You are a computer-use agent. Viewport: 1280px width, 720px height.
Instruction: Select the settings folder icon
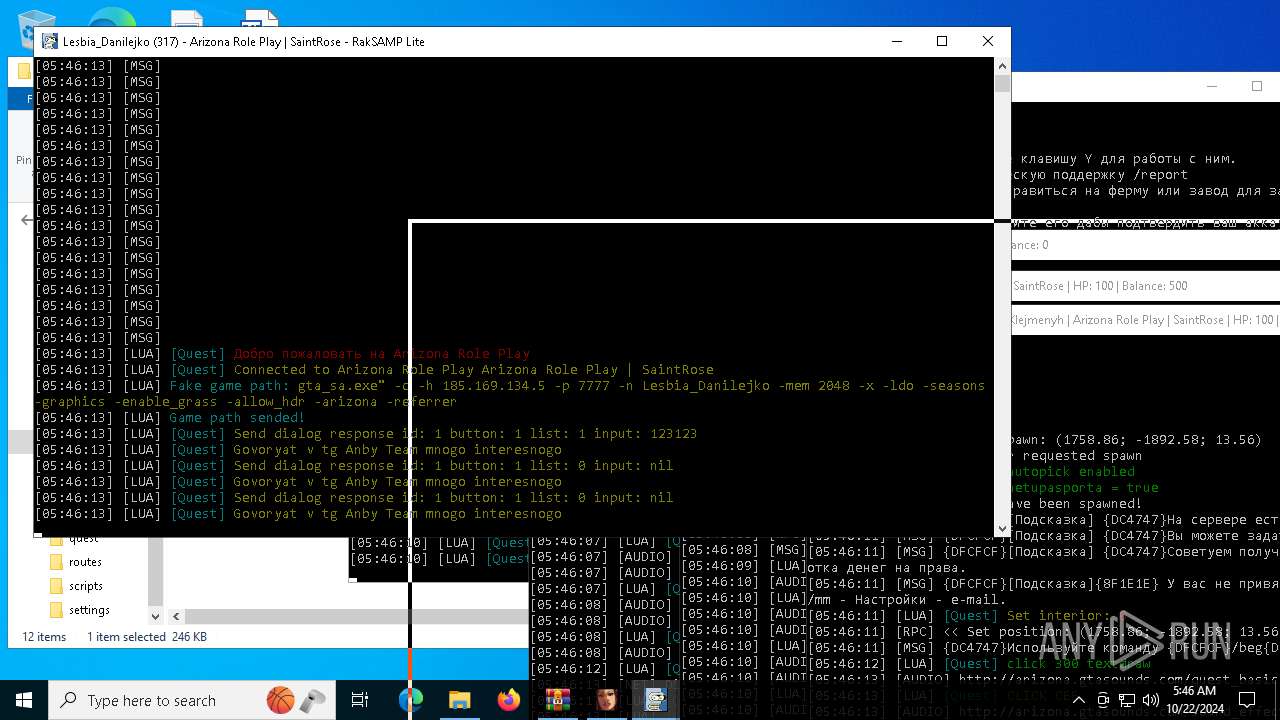(56, 610)
